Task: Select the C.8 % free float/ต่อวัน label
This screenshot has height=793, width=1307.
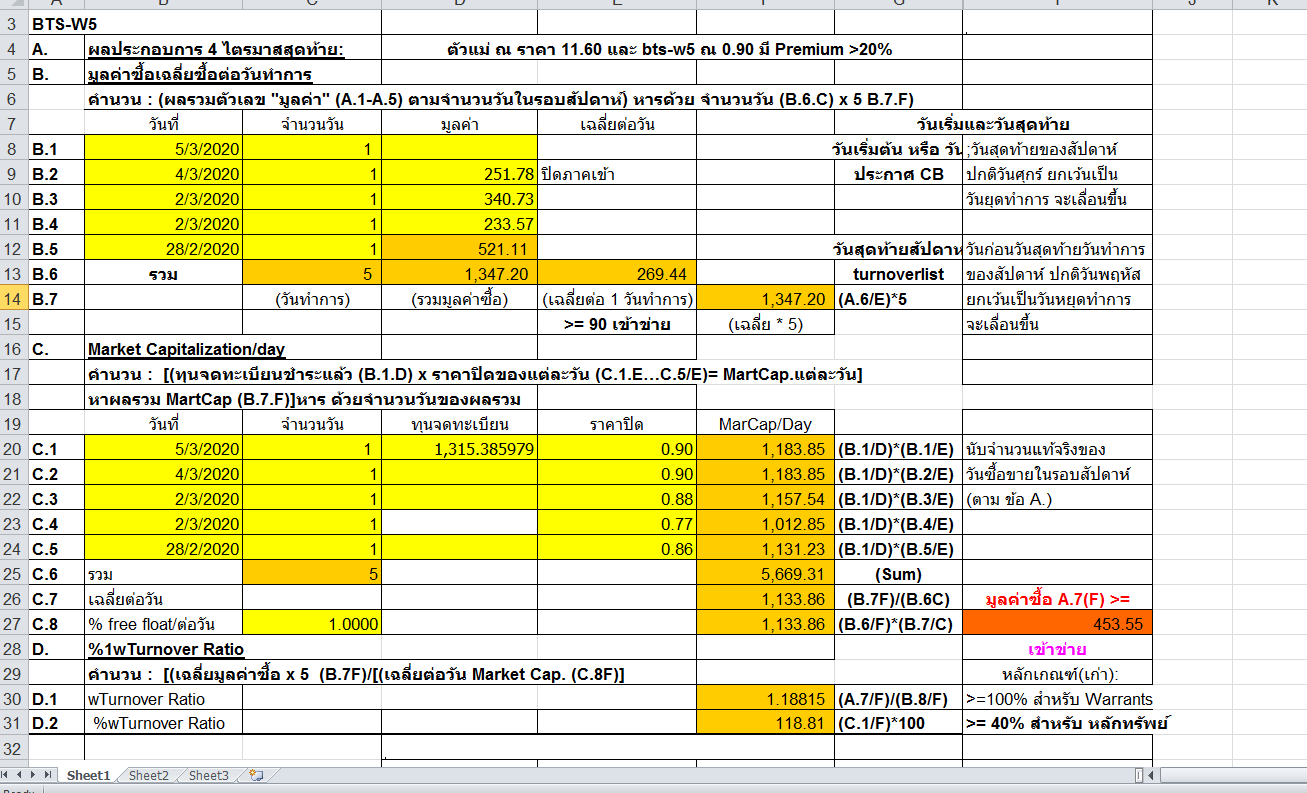Action: 164,623
